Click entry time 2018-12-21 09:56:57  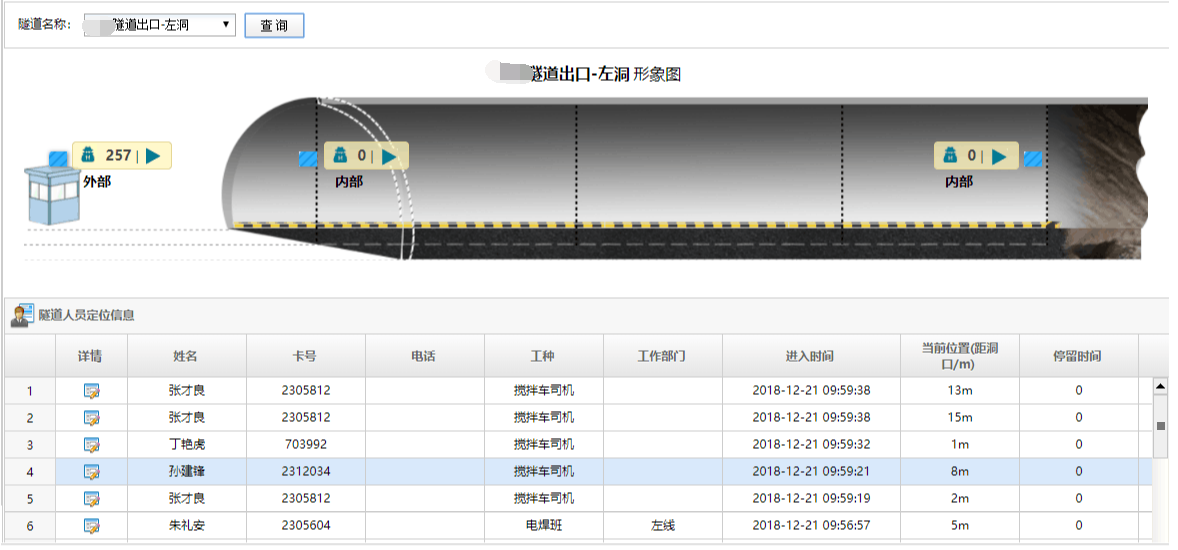pos(811,526)
